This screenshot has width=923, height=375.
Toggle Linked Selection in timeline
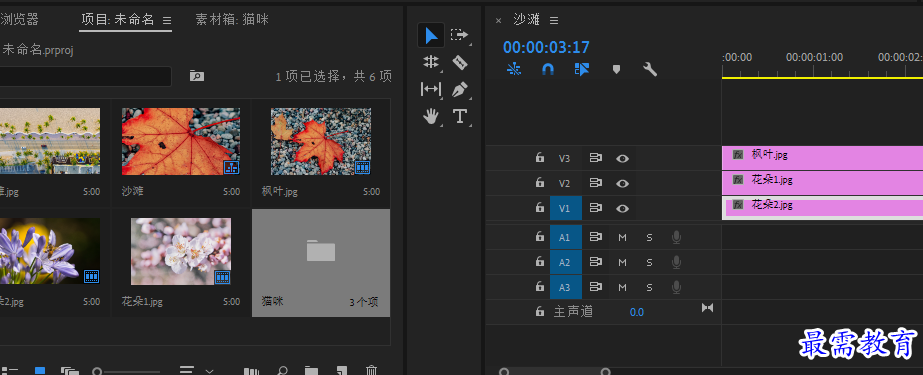tap(582, 69)
